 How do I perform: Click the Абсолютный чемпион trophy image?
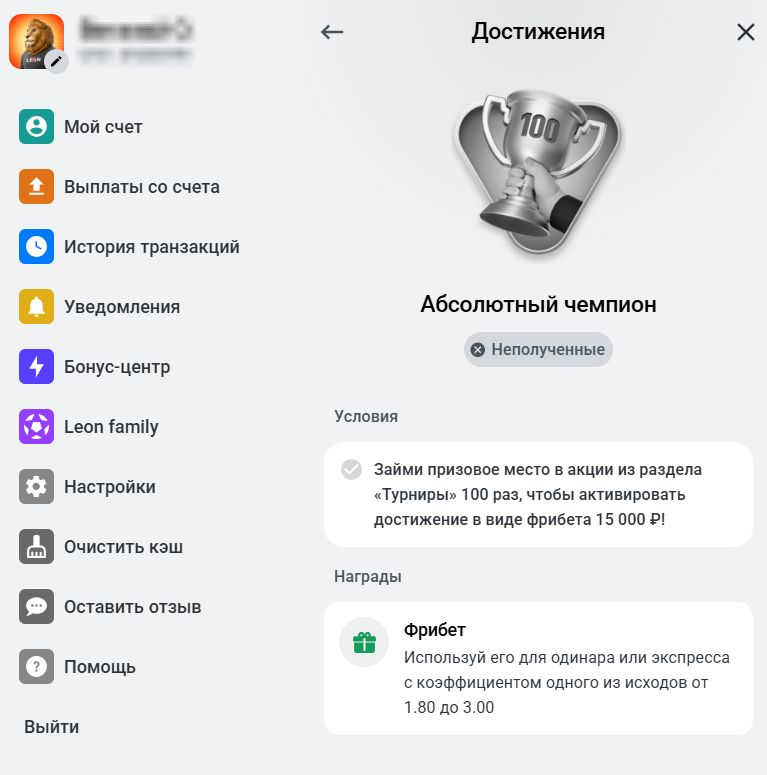pos(538,172)
